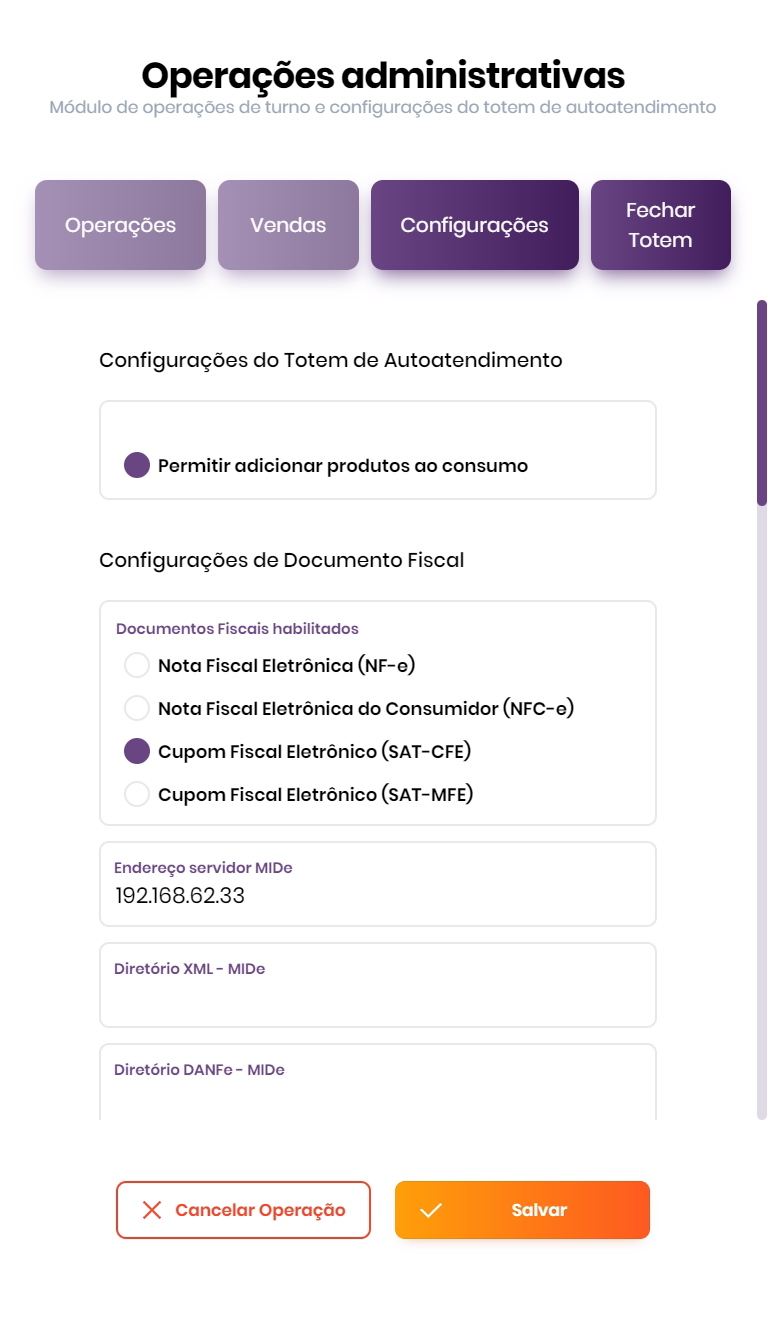
Task: Click the checkmark icon in Salvar button
Action: coord(431,1210)
